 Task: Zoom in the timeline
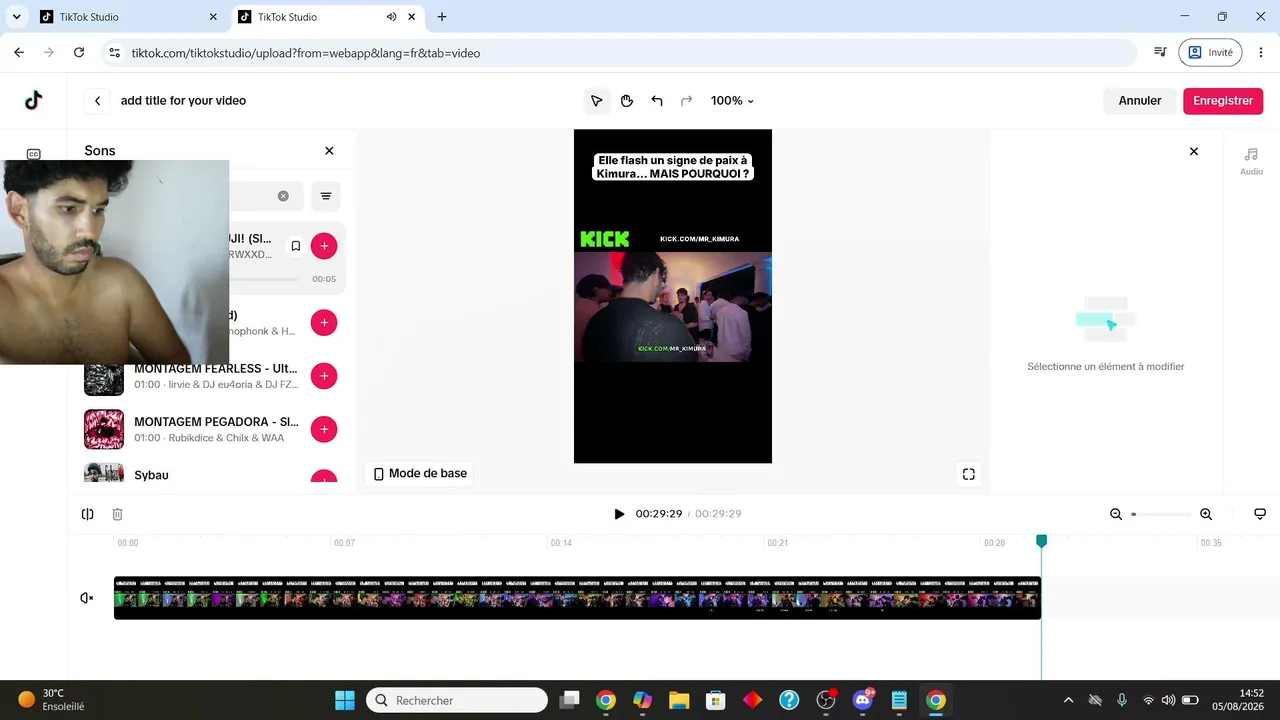pyautogui.click(x=1206, y=514)
